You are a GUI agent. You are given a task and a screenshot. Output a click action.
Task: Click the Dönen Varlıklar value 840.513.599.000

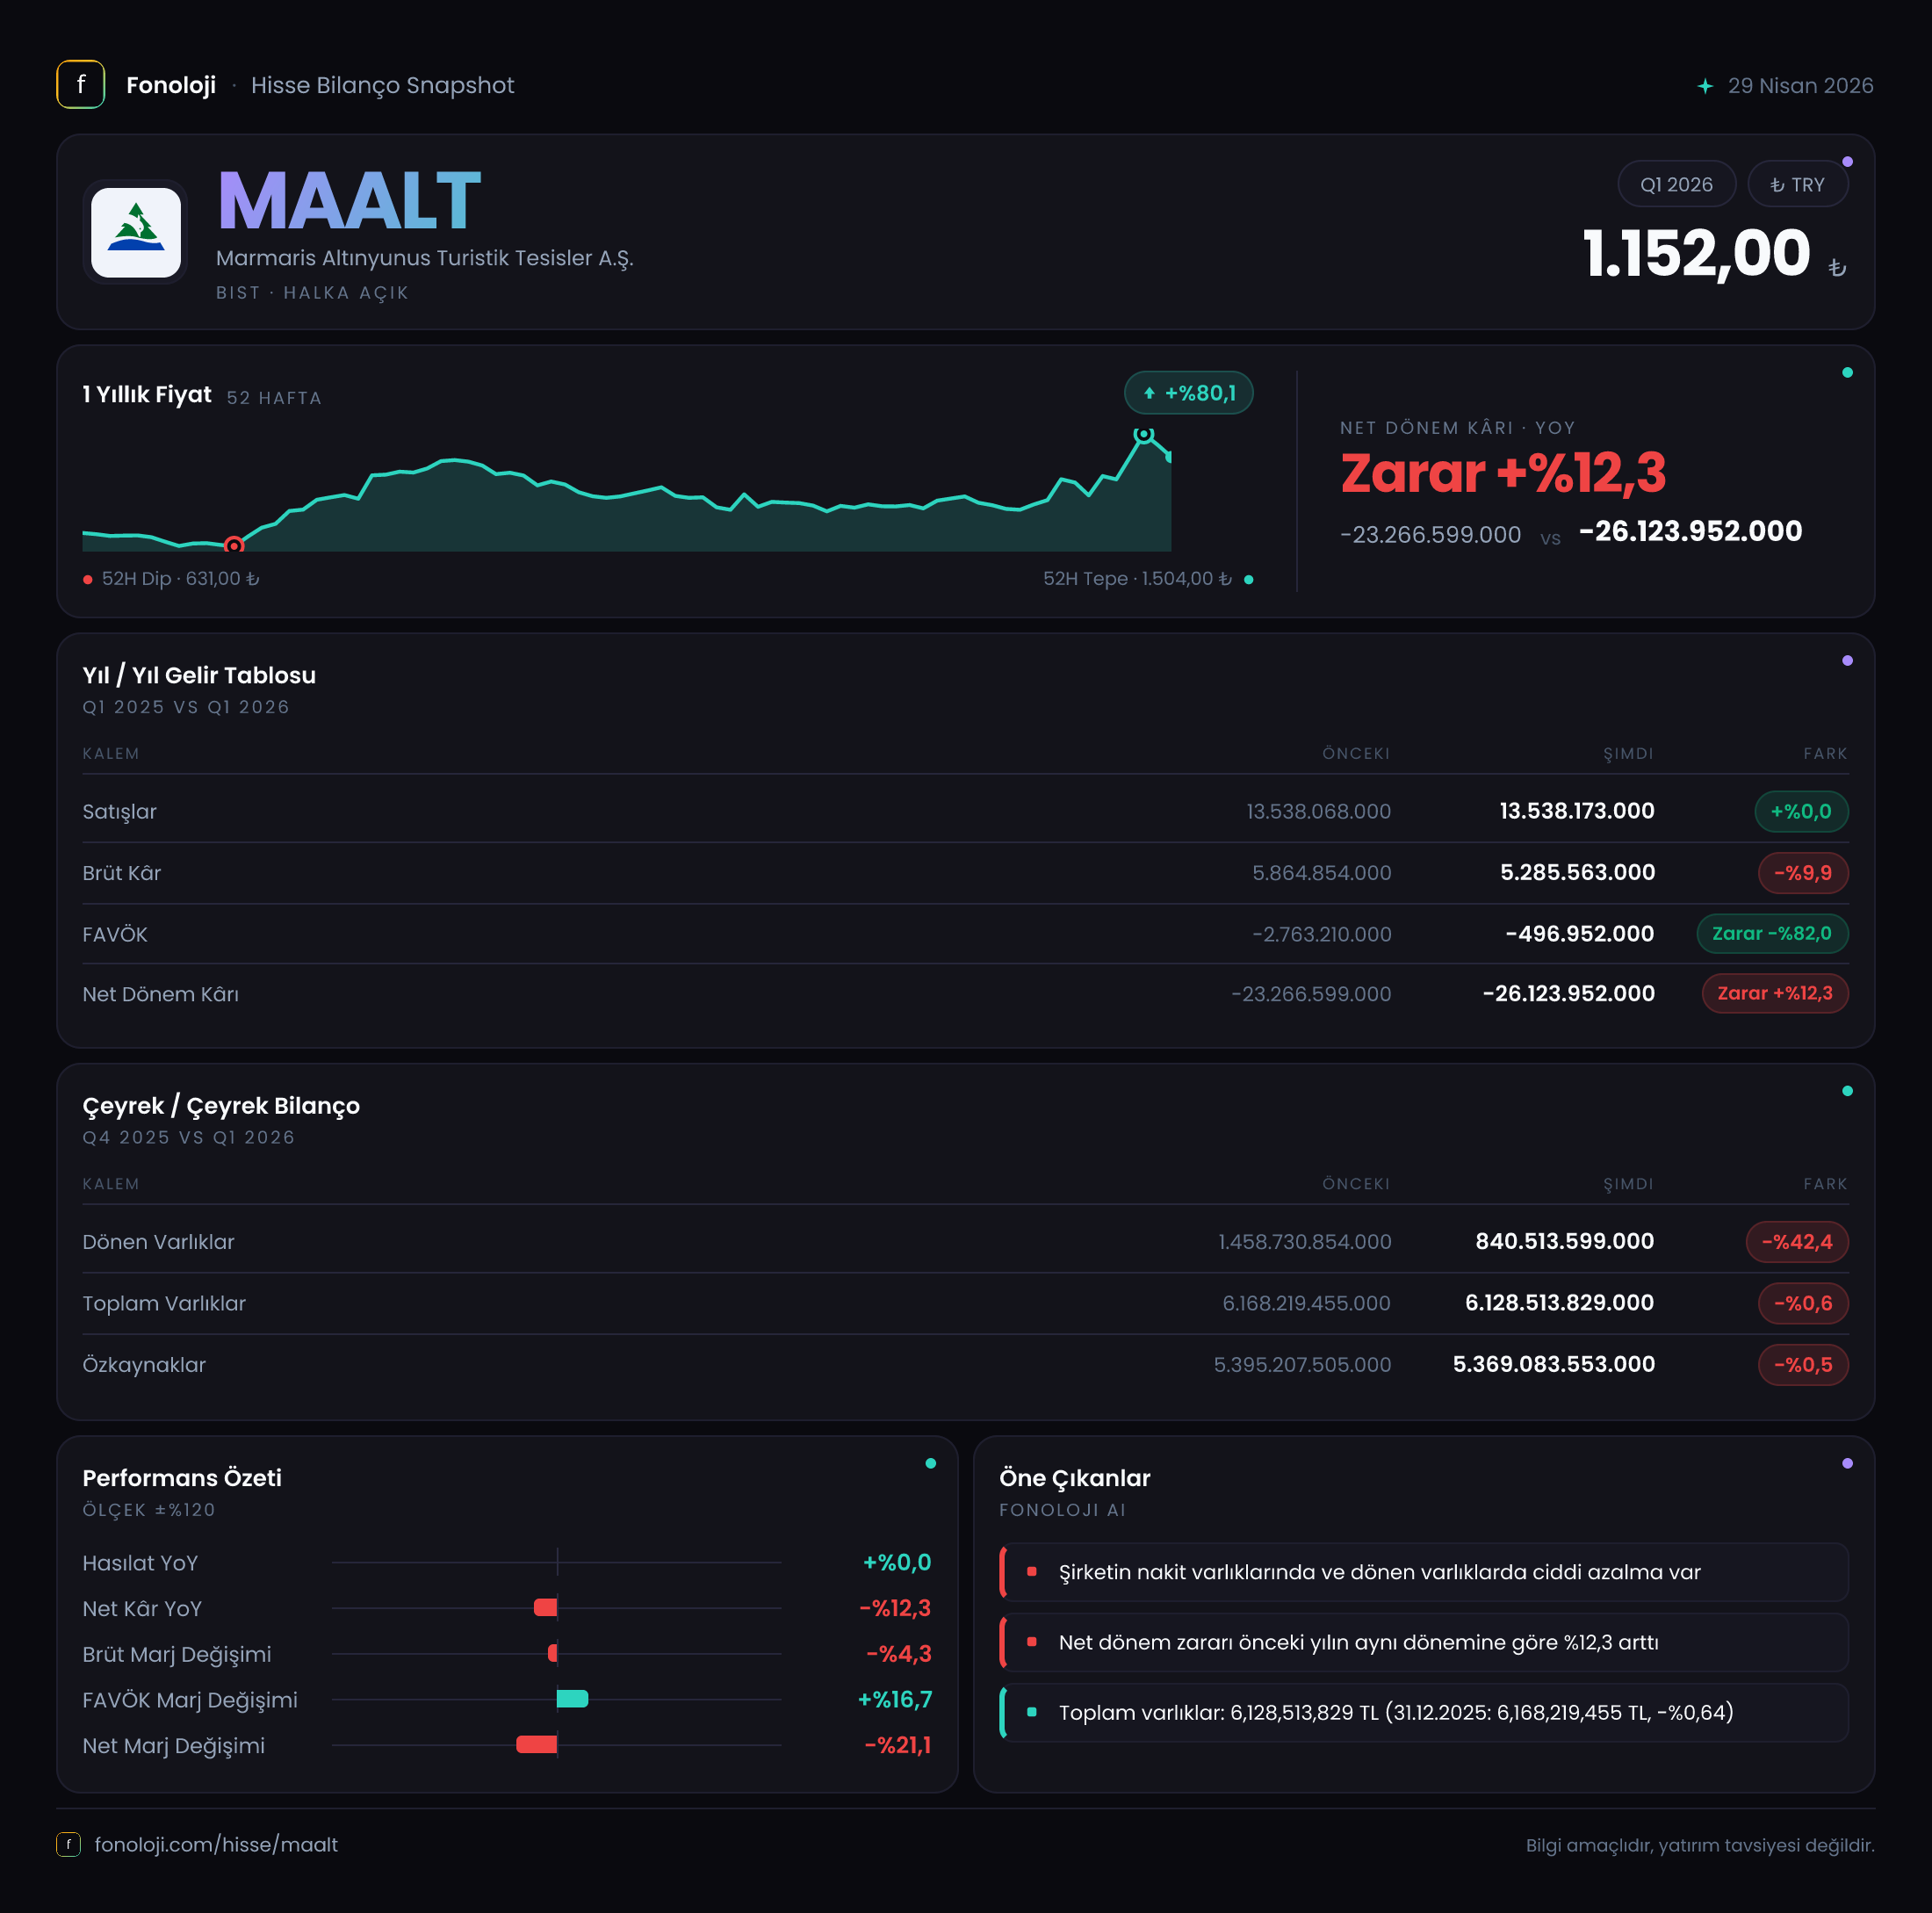coord(1565,1242)
